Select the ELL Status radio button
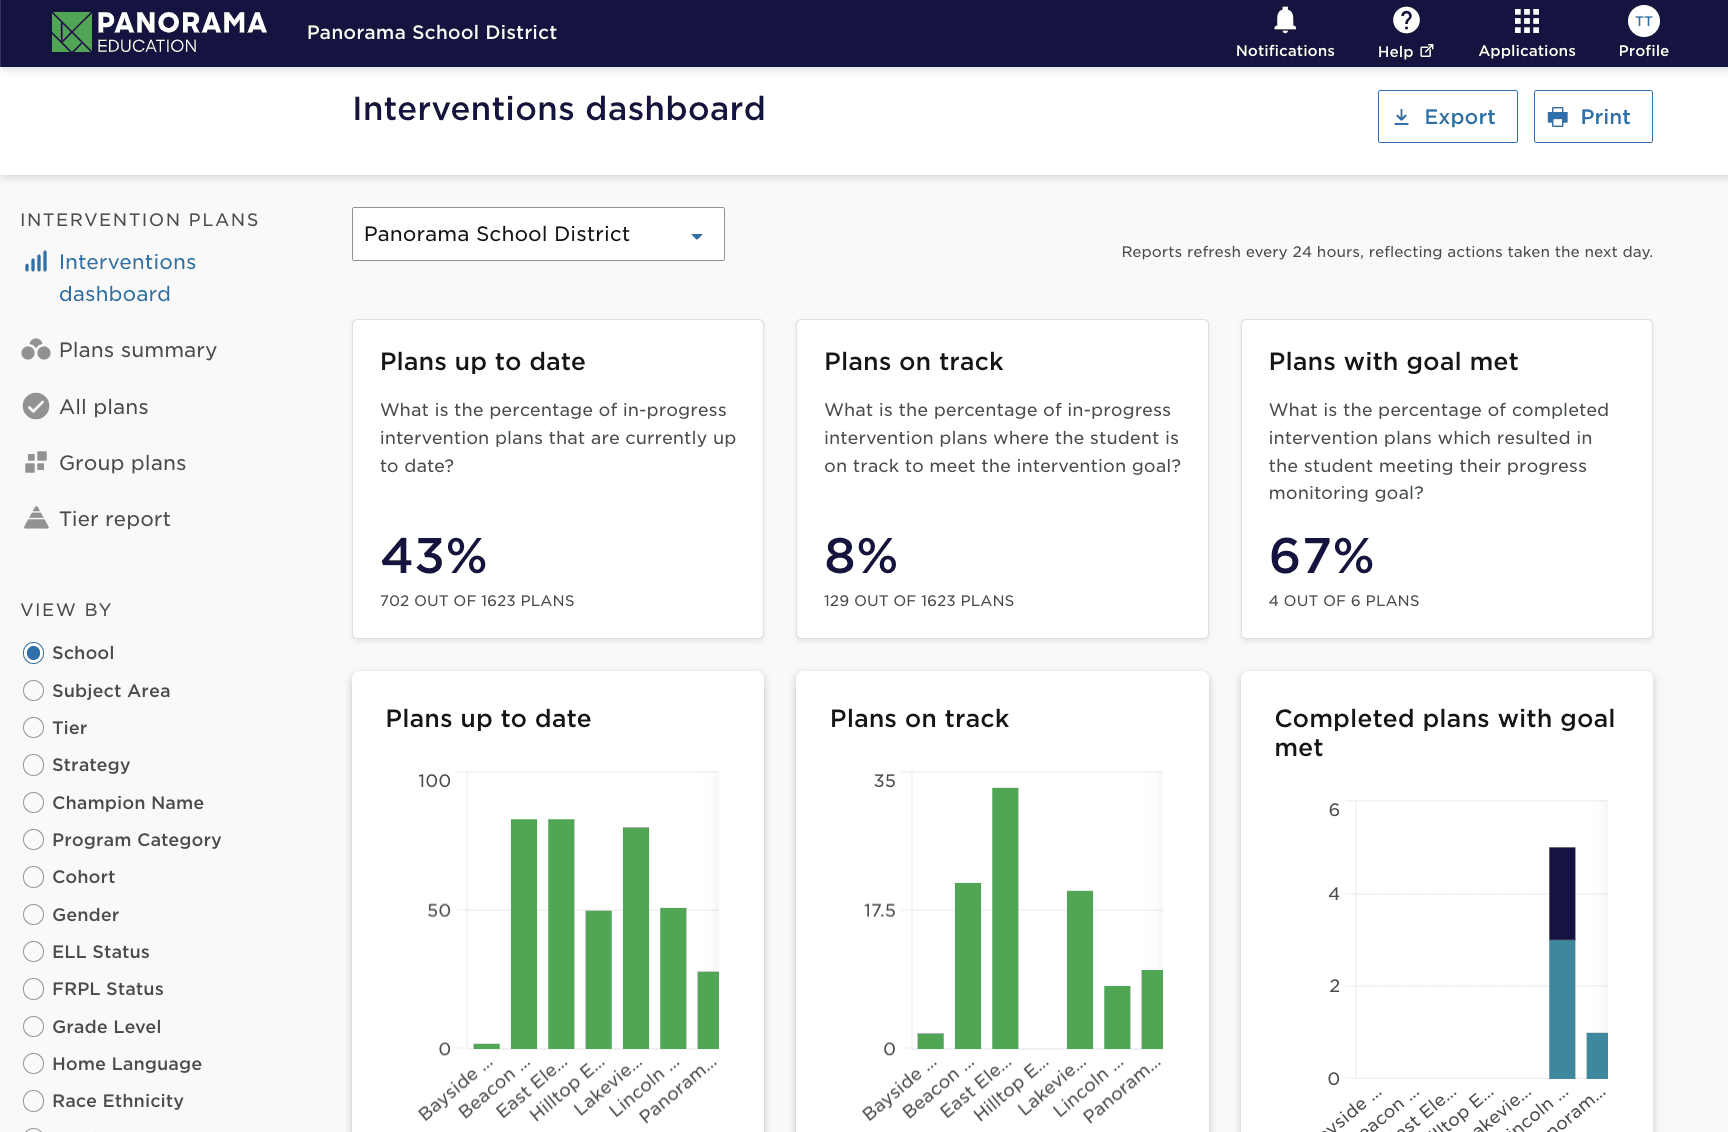The height and width of the screenshot is (1132, 1728). coord(33,952)
